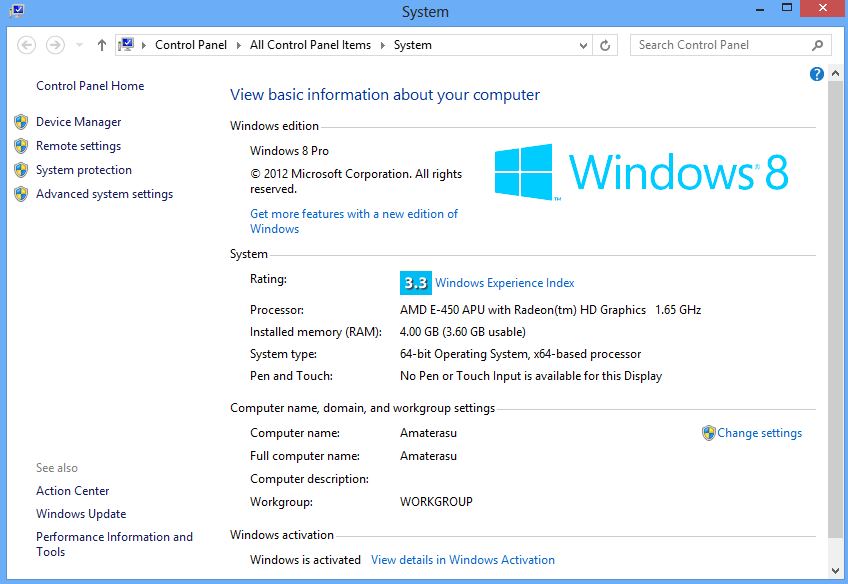Click the No Pen or Touch Input text
This screenshot has height=584, width=848.
531,376
